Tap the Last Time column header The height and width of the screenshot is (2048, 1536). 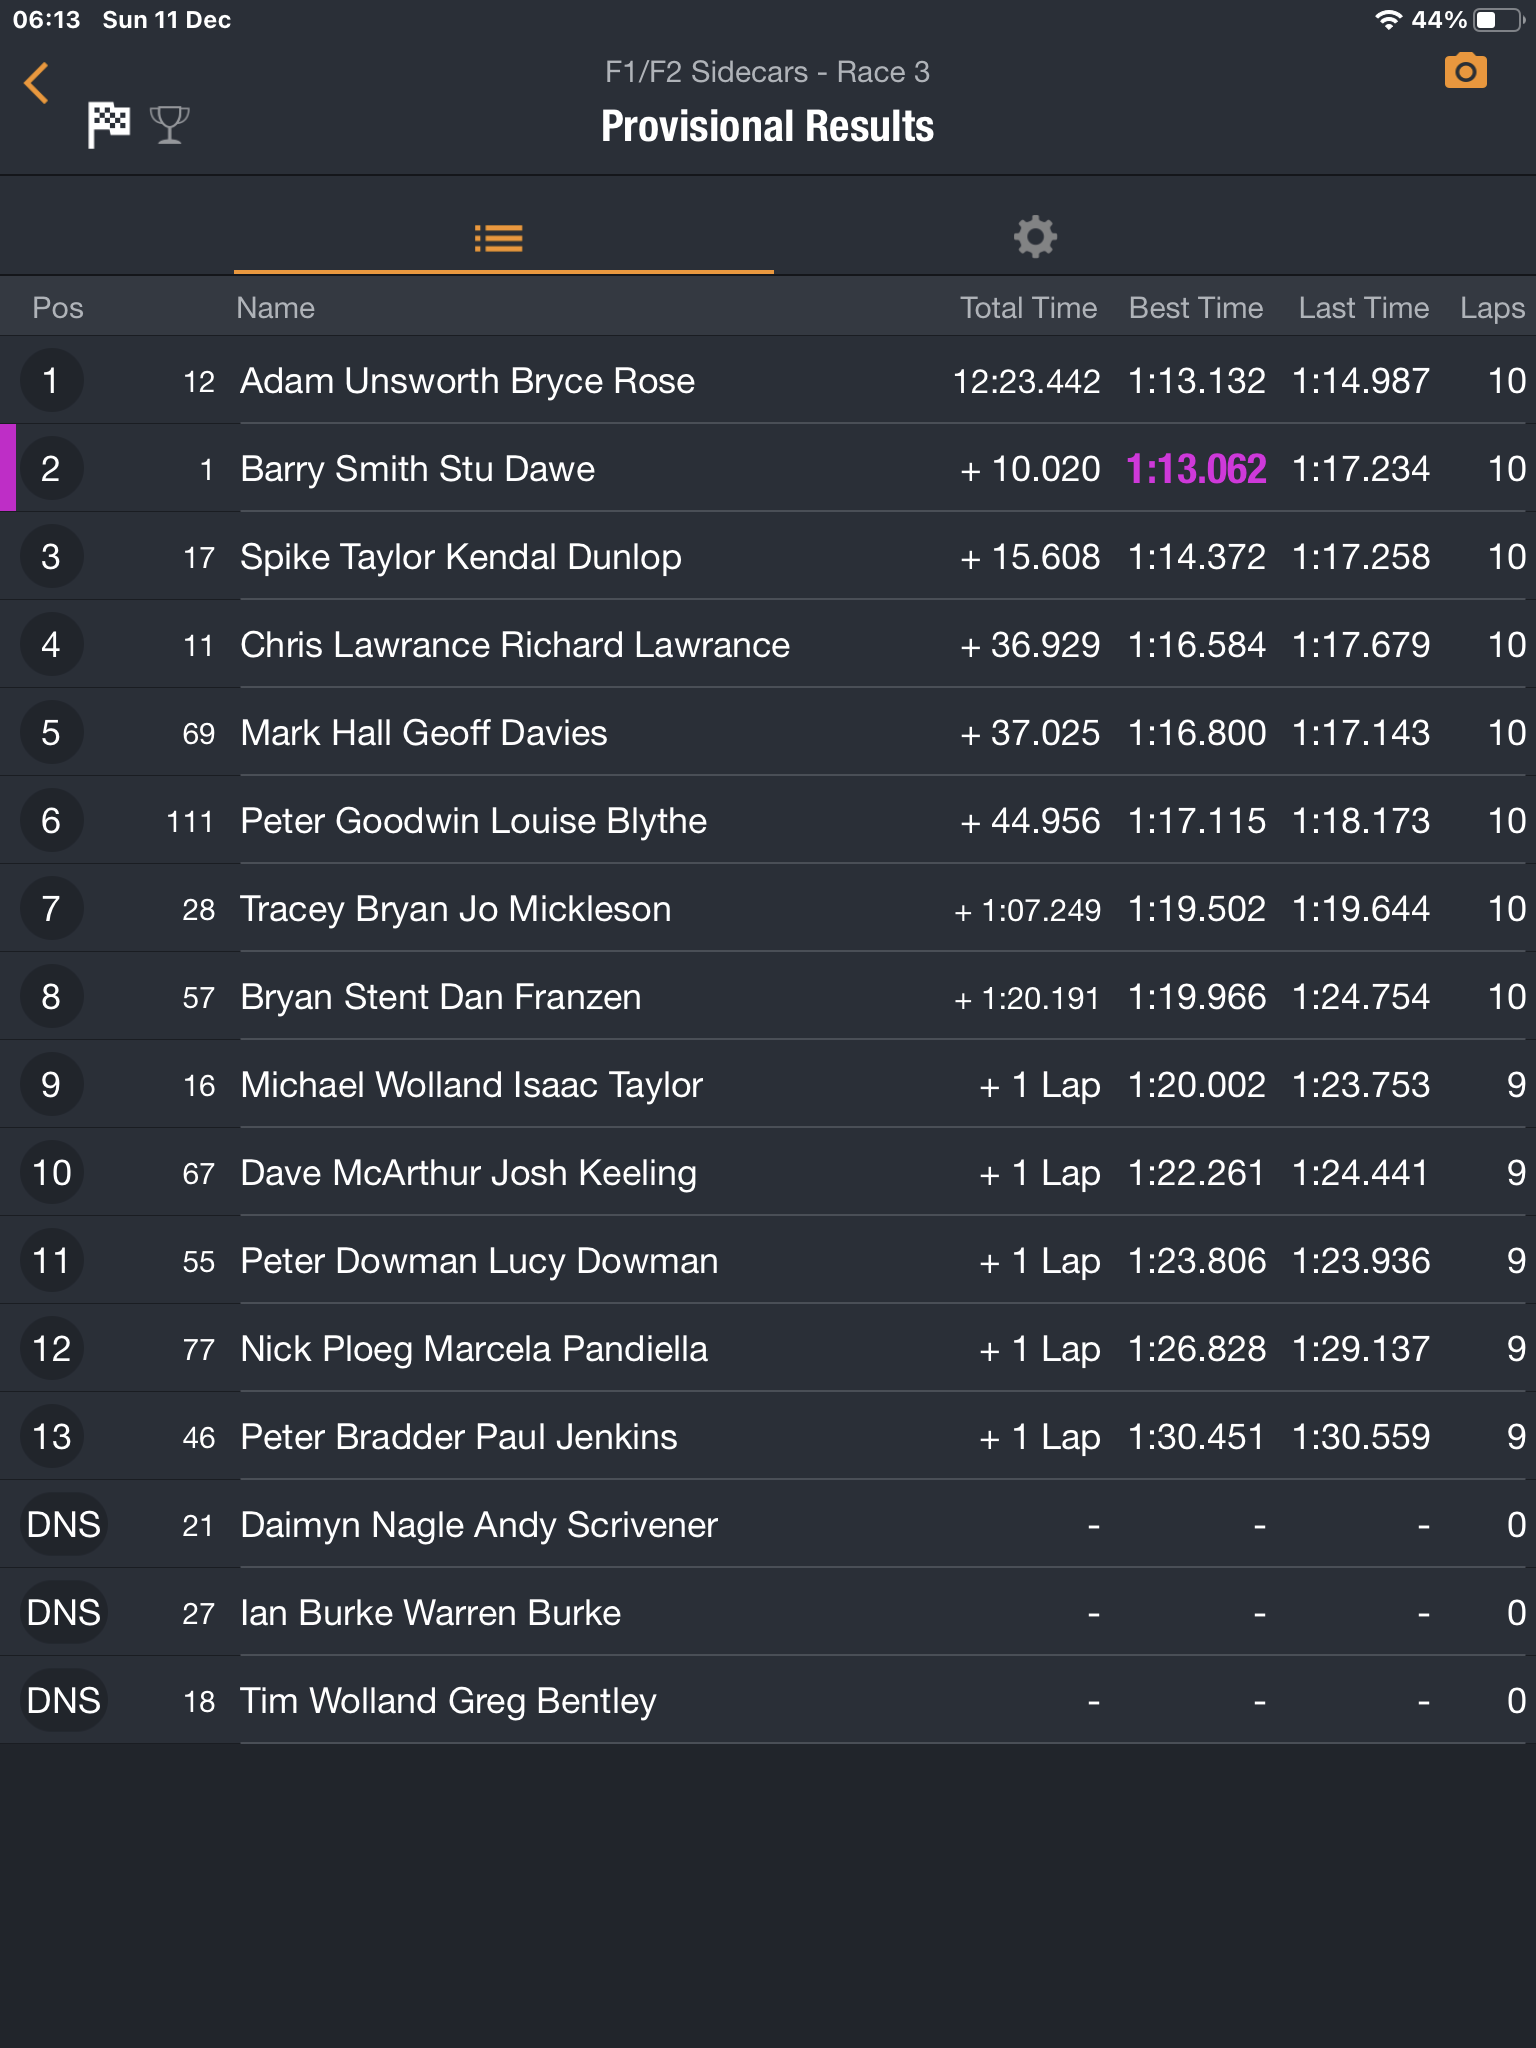coord(1363,308)
